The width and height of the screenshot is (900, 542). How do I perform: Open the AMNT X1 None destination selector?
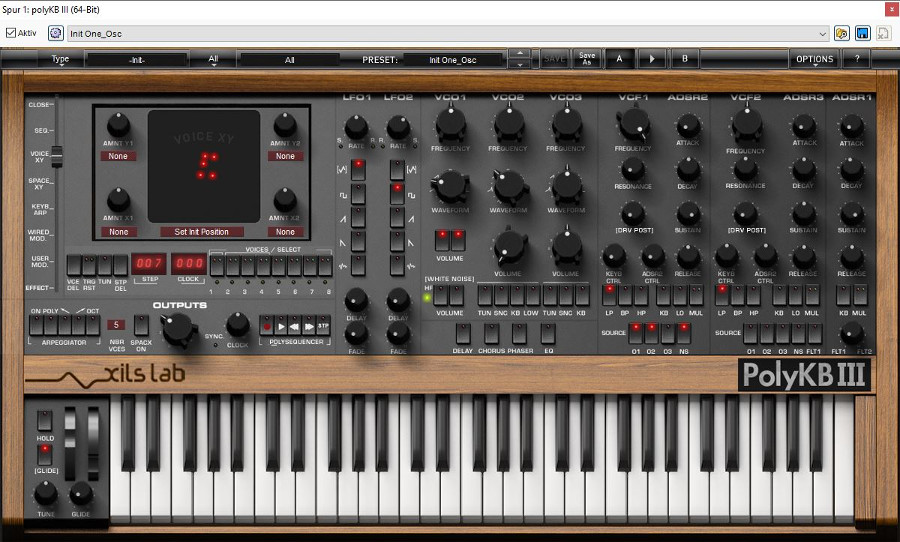click(118, 232)
